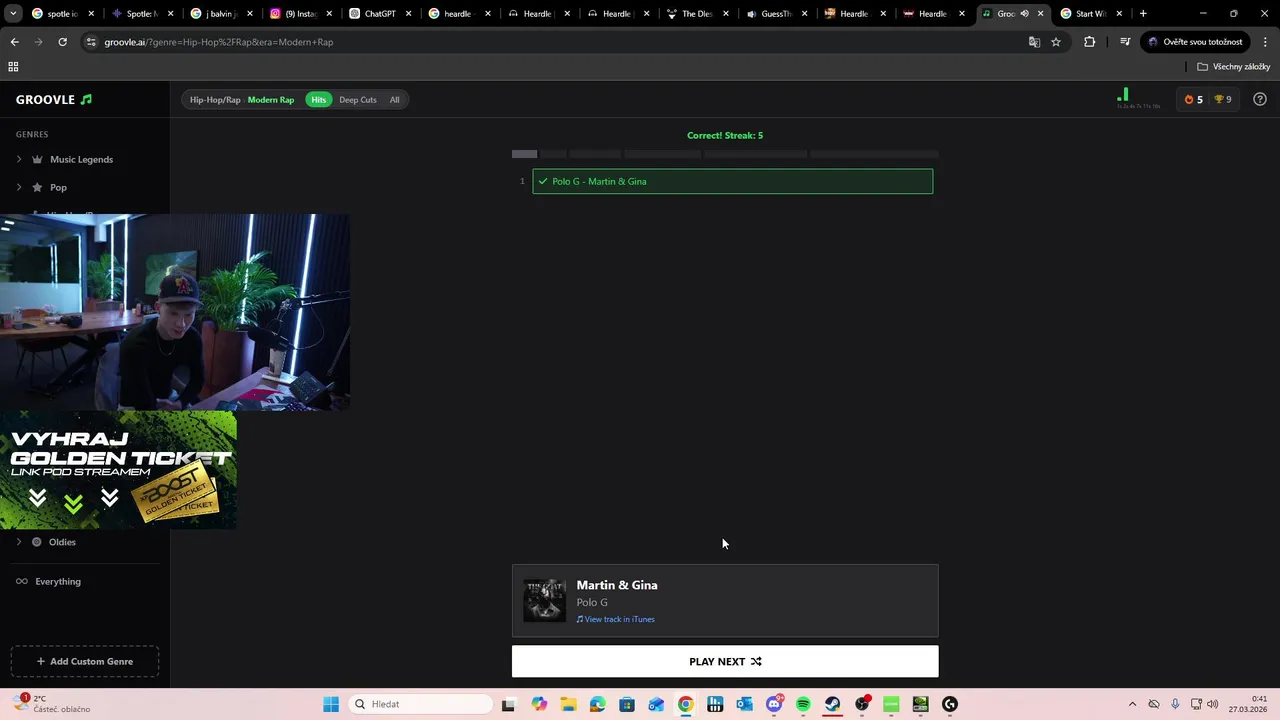Click the song progress bar first segment
This screenshot has height=720, width=1280.
[524, 154]
